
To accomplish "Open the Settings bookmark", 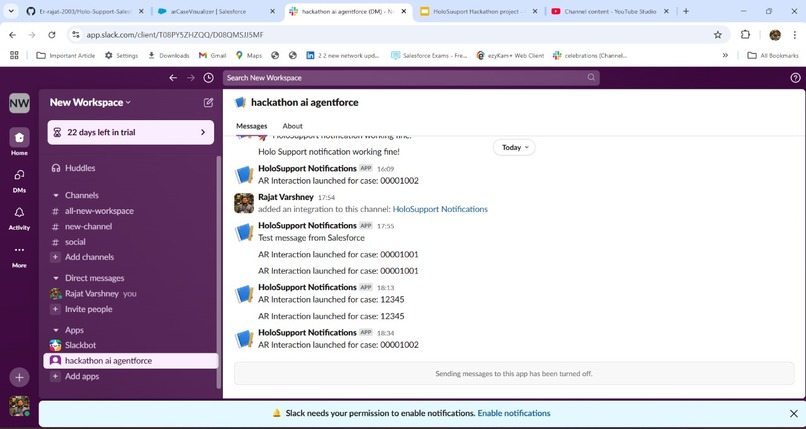I will tap(121, 55).
